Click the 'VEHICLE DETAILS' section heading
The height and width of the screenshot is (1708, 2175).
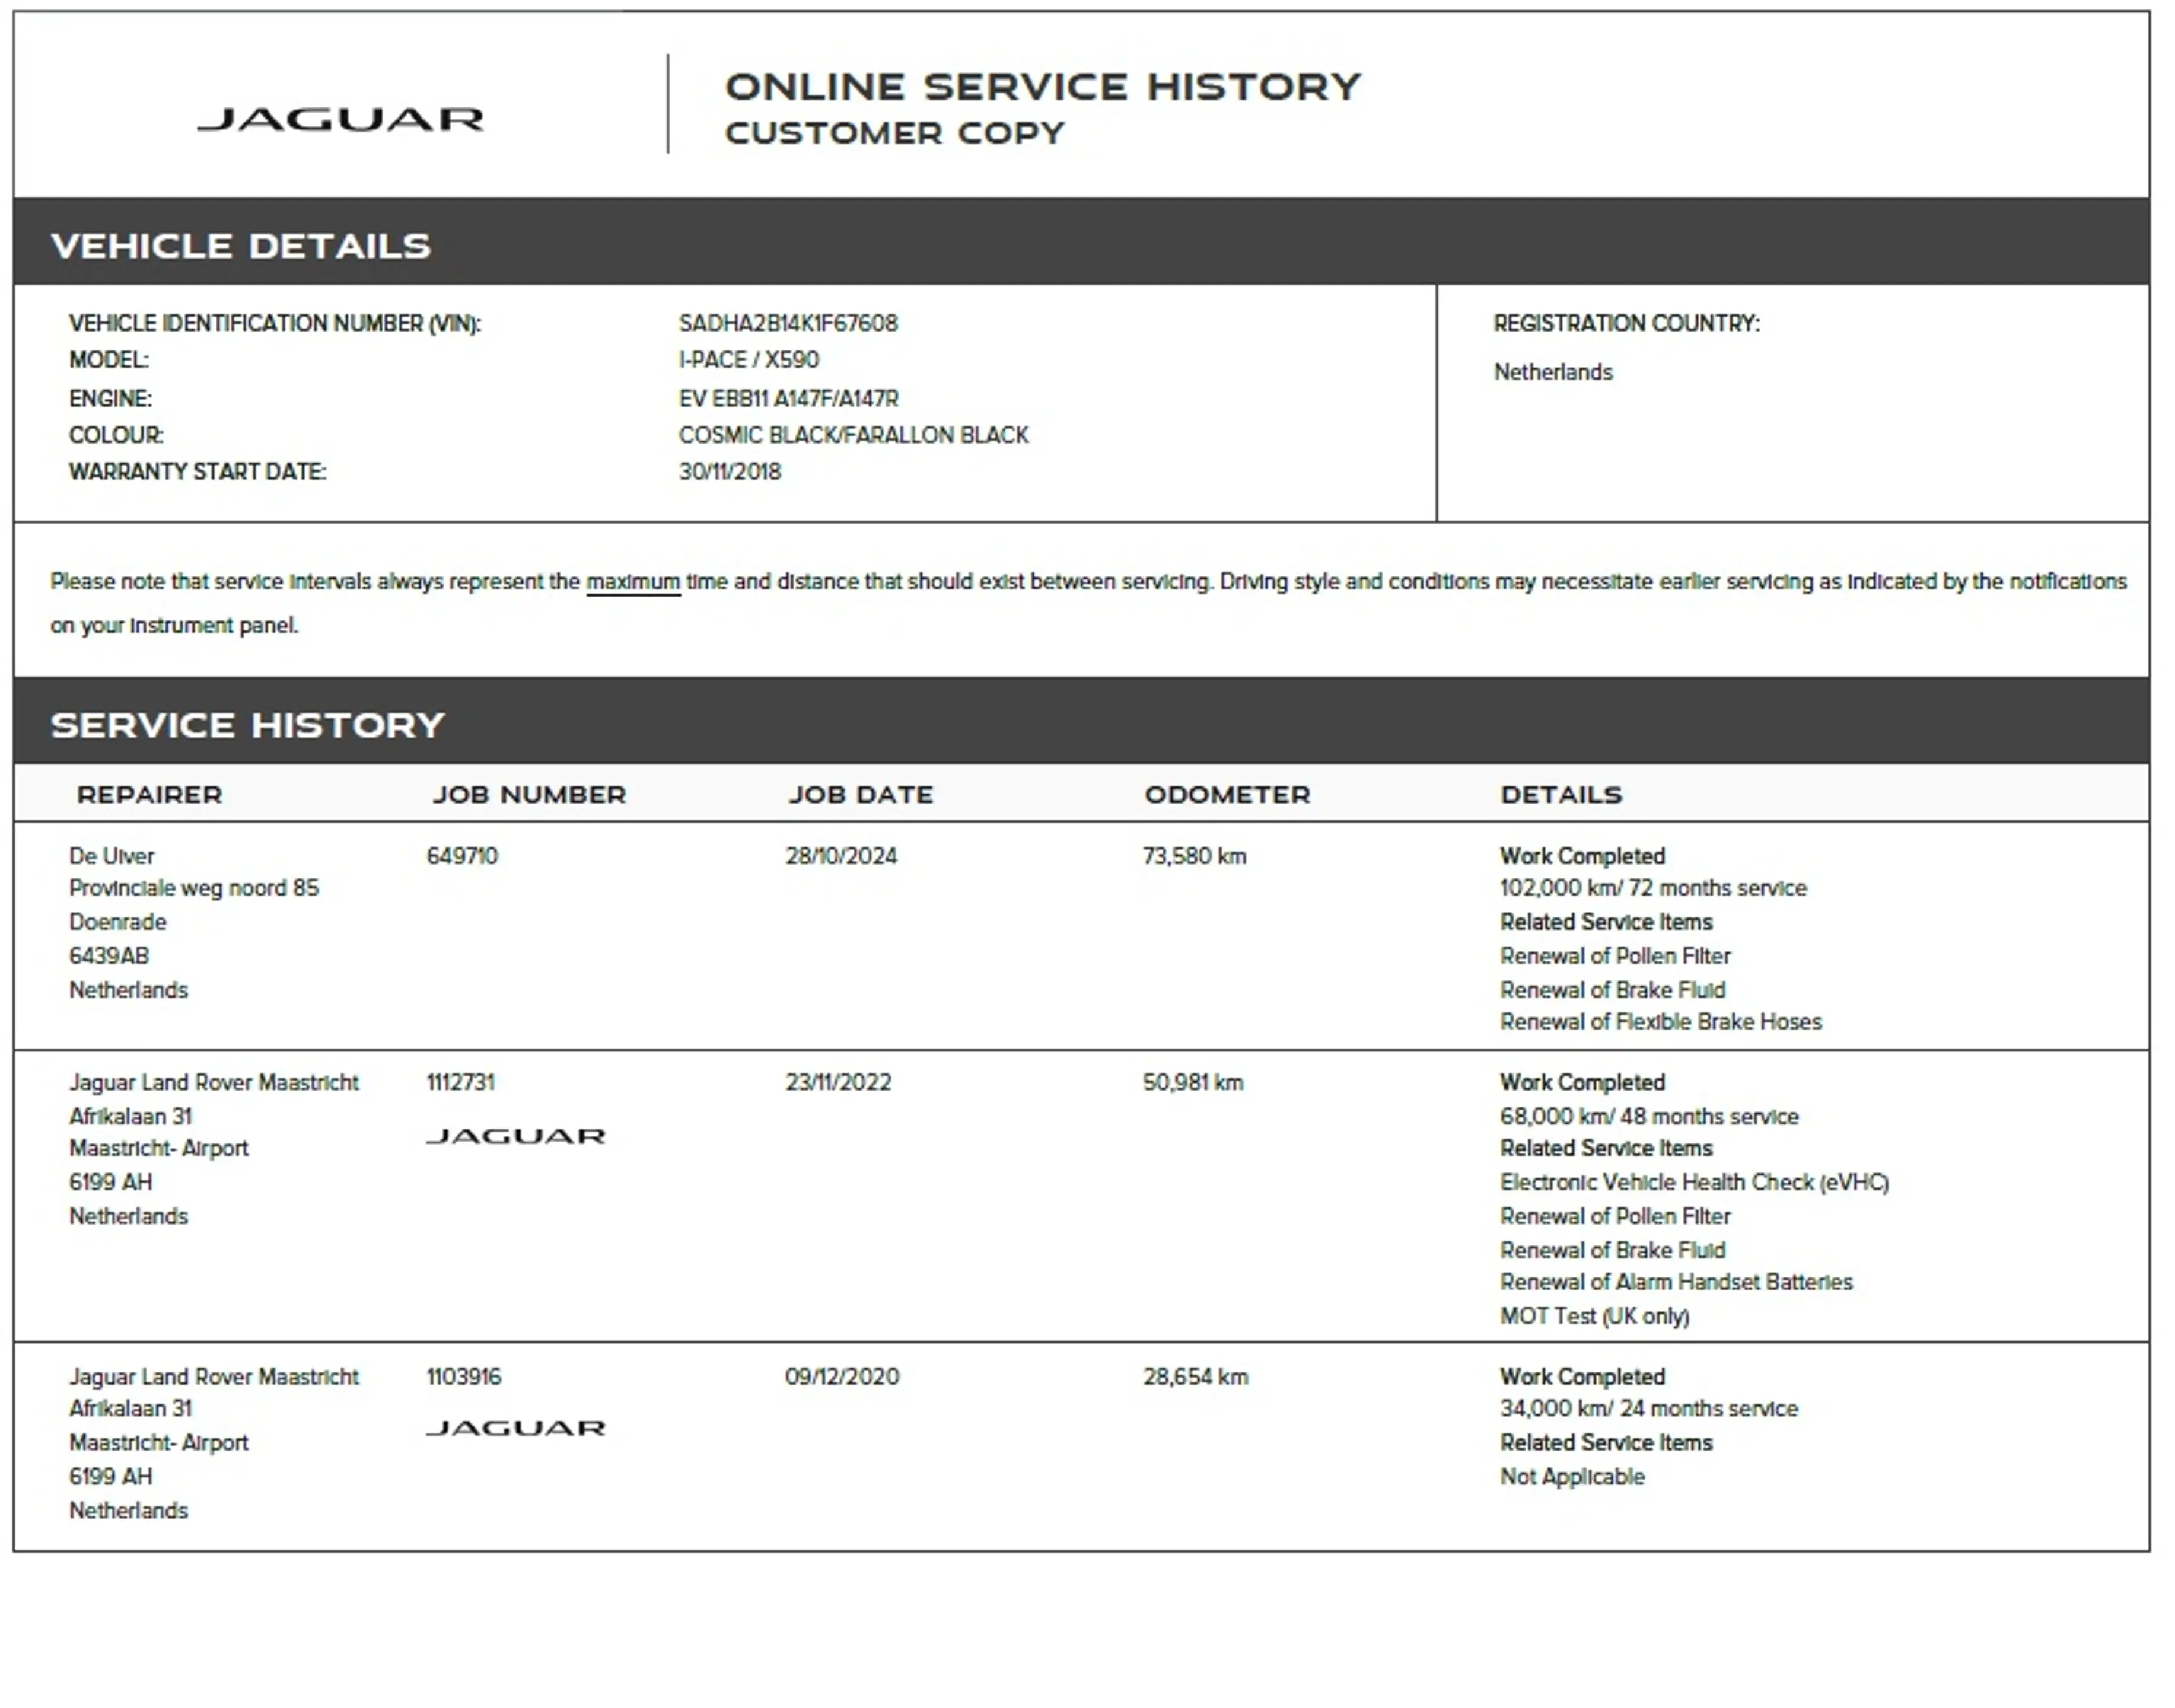[241, 246]
